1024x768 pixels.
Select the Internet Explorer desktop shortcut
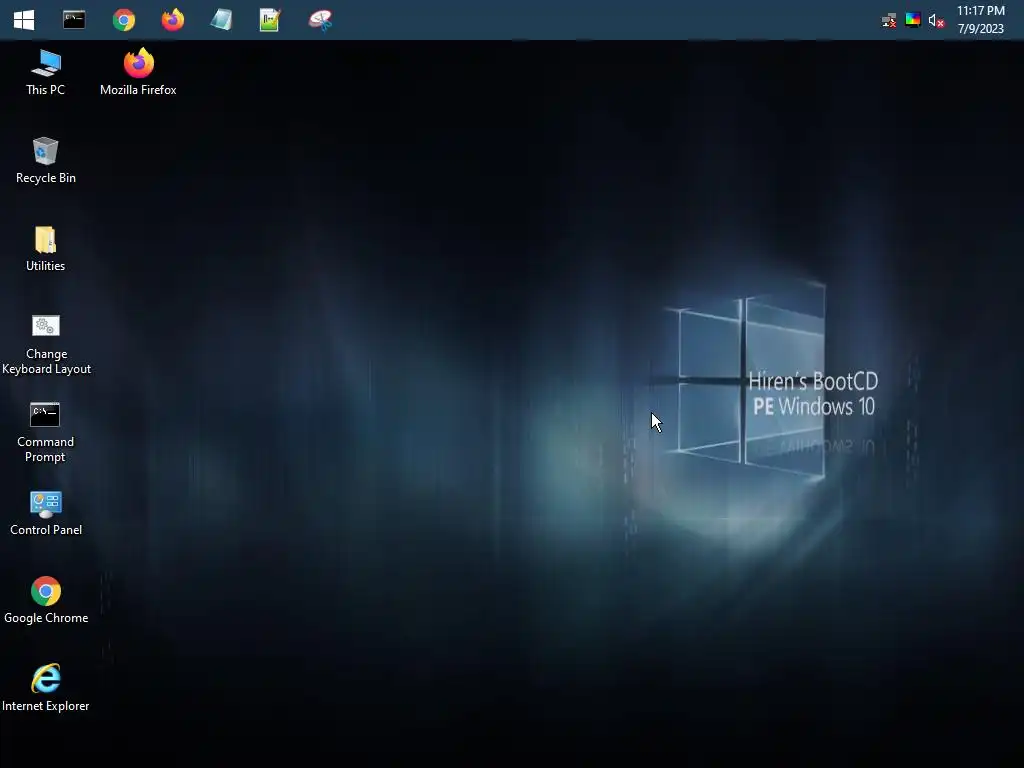click(46, 688)
